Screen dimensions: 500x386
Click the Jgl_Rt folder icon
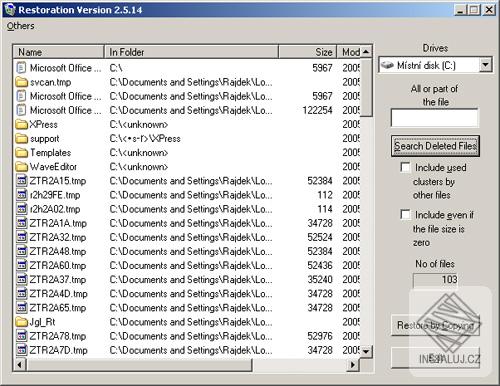(x=21, y=322)
